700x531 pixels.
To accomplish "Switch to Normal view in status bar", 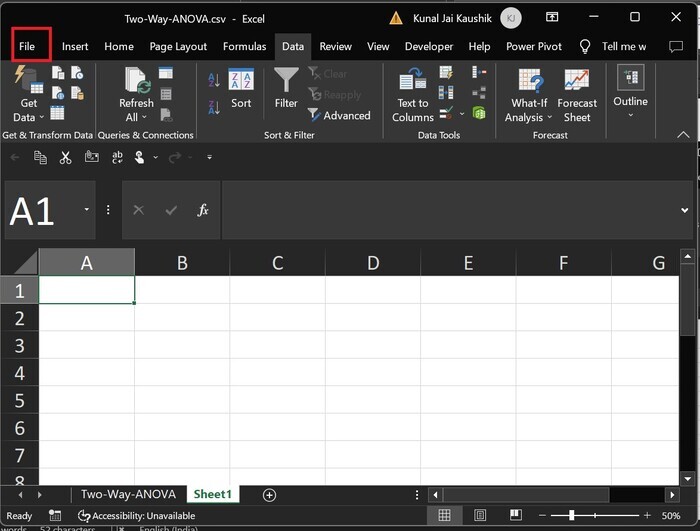I will coord(444,516).
